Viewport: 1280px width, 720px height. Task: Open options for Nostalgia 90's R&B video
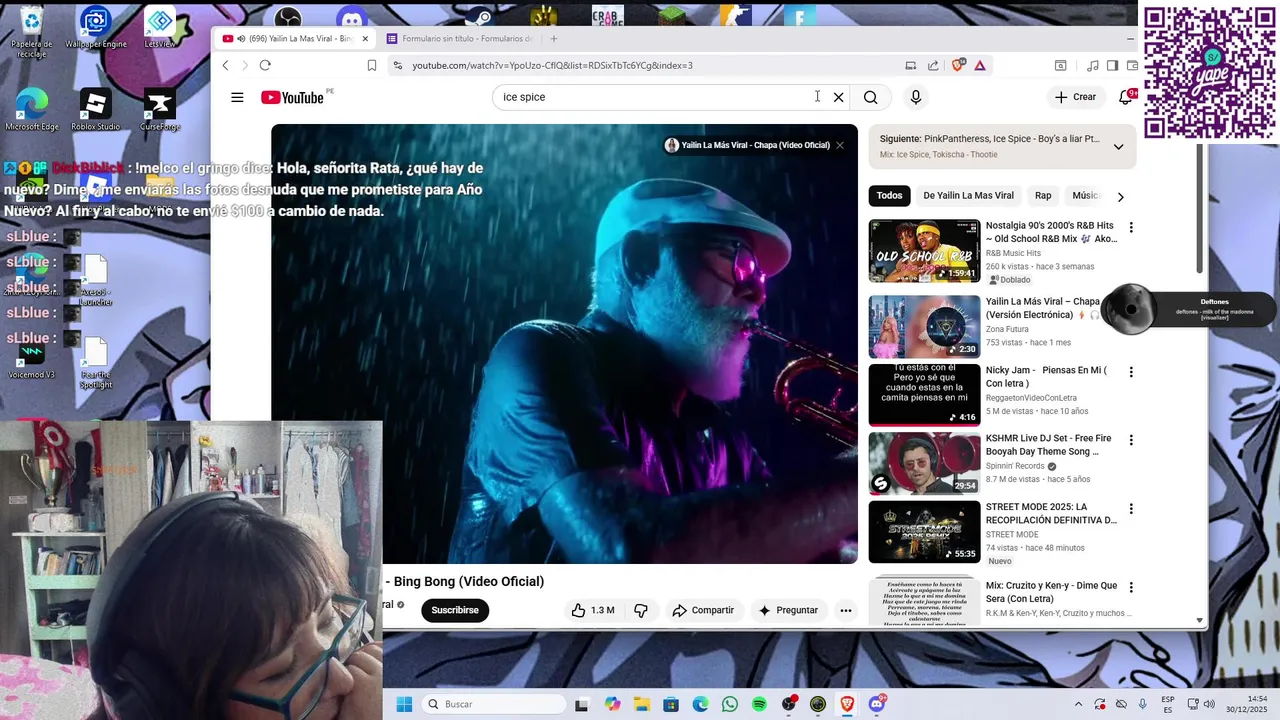[x=1131, y=227]
